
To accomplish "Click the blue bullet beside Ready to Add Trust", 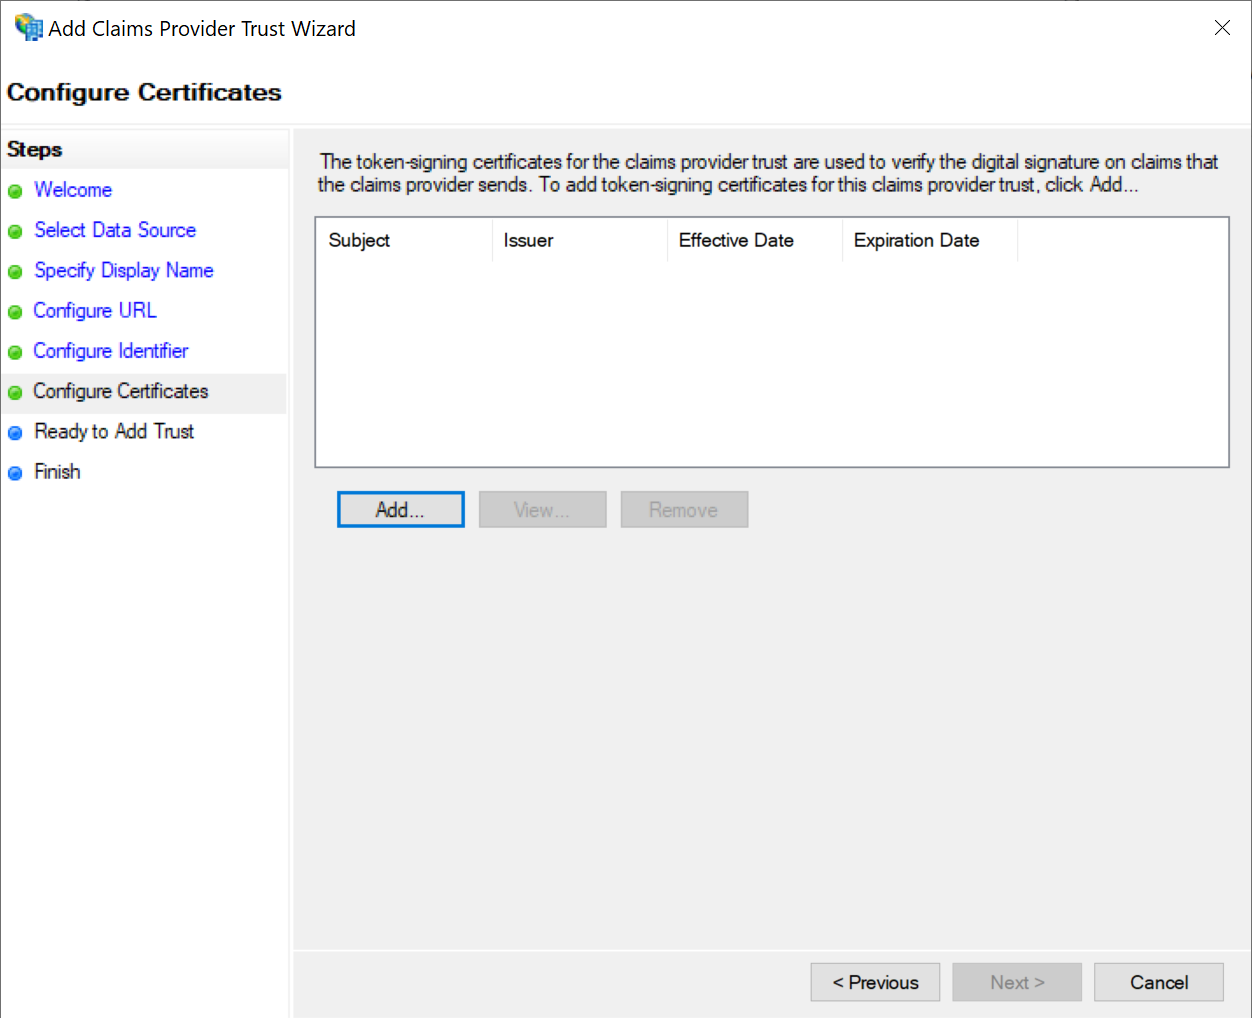I will pos(15,433).
